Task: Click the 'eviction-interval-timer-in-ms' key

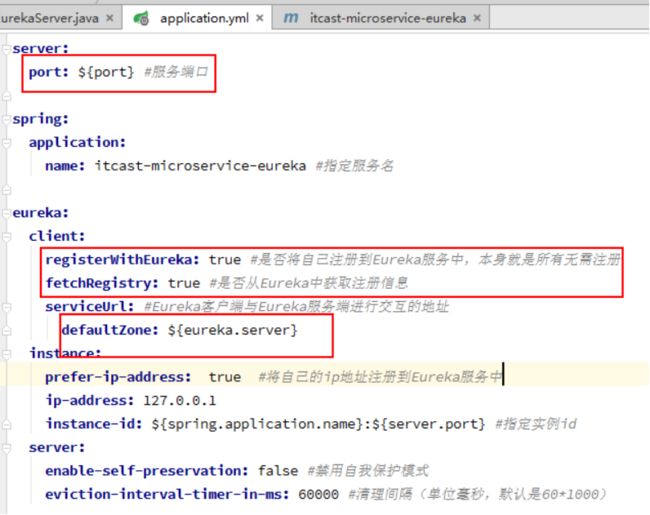Action: 163,495
